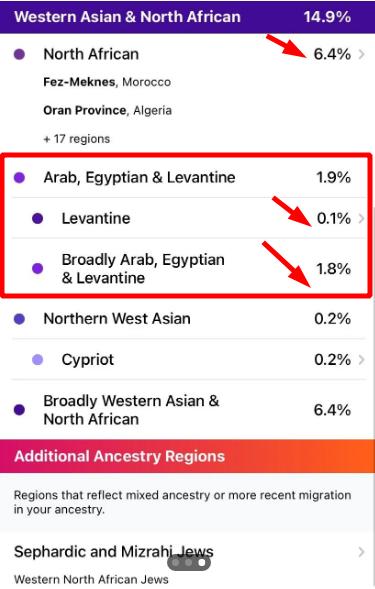Open Levantine row chevron

pos(361,218)
